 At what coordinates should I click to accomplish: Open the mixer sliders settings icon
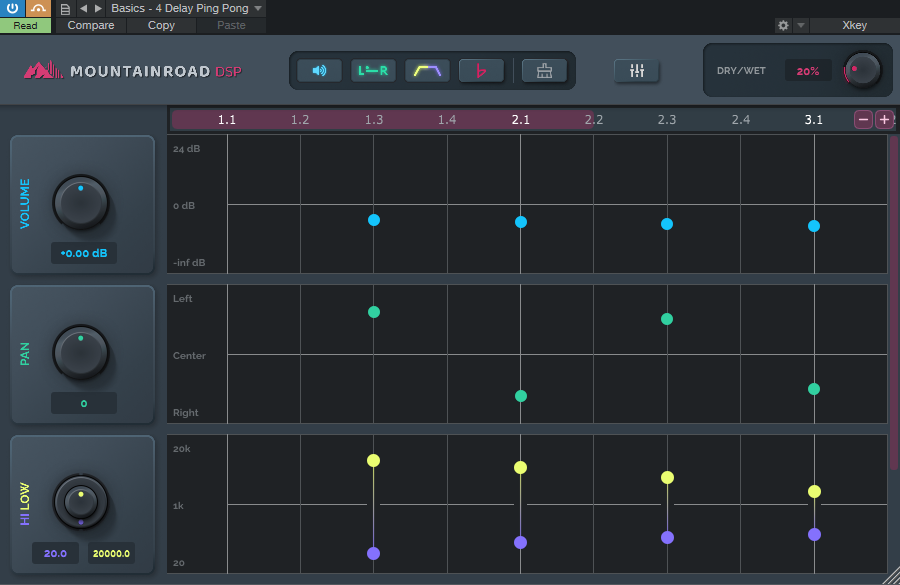point(637,70)
